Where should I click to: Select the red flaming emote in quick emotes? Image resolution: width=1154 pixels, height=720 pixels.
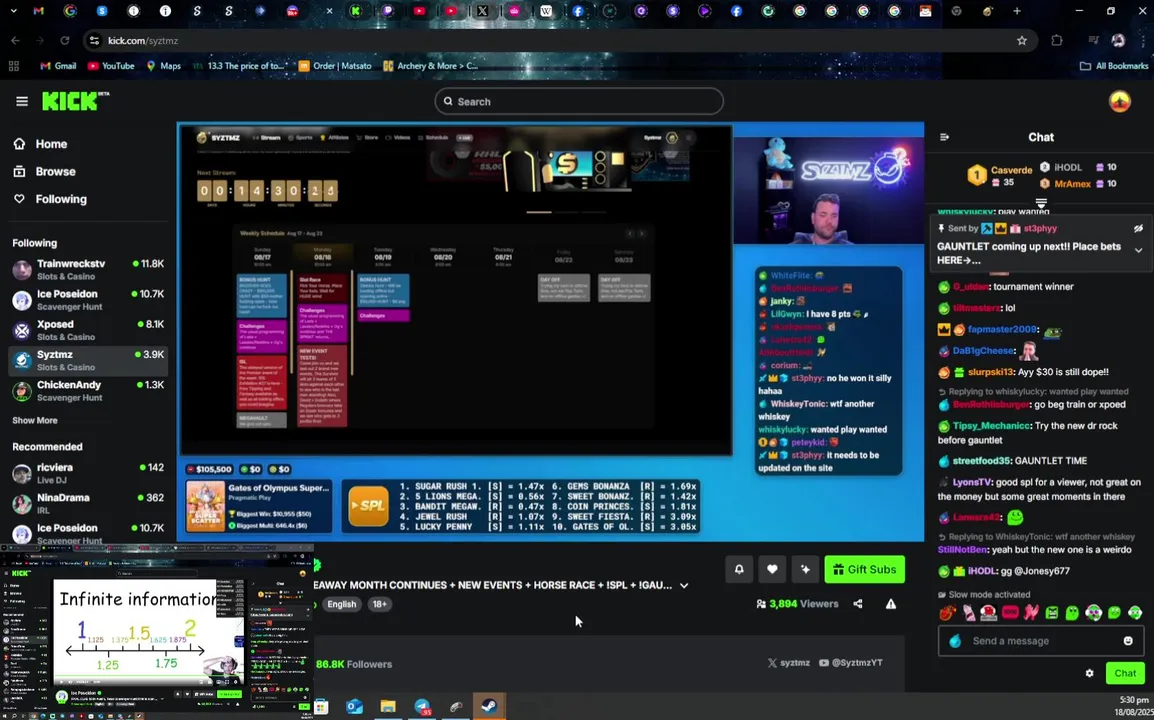coord(947,613)
